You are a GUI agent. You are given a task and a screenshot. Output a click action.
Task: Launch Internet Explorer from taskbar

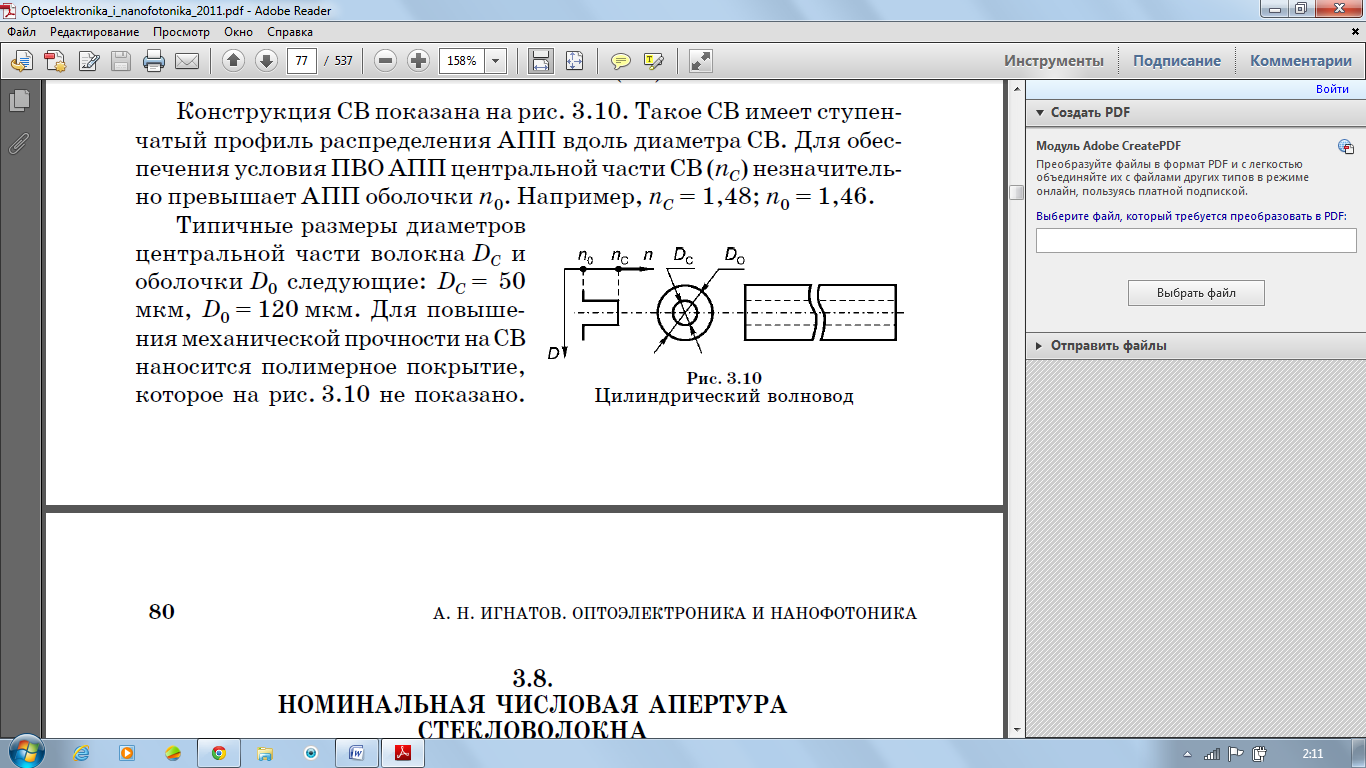tap(81, 753)
